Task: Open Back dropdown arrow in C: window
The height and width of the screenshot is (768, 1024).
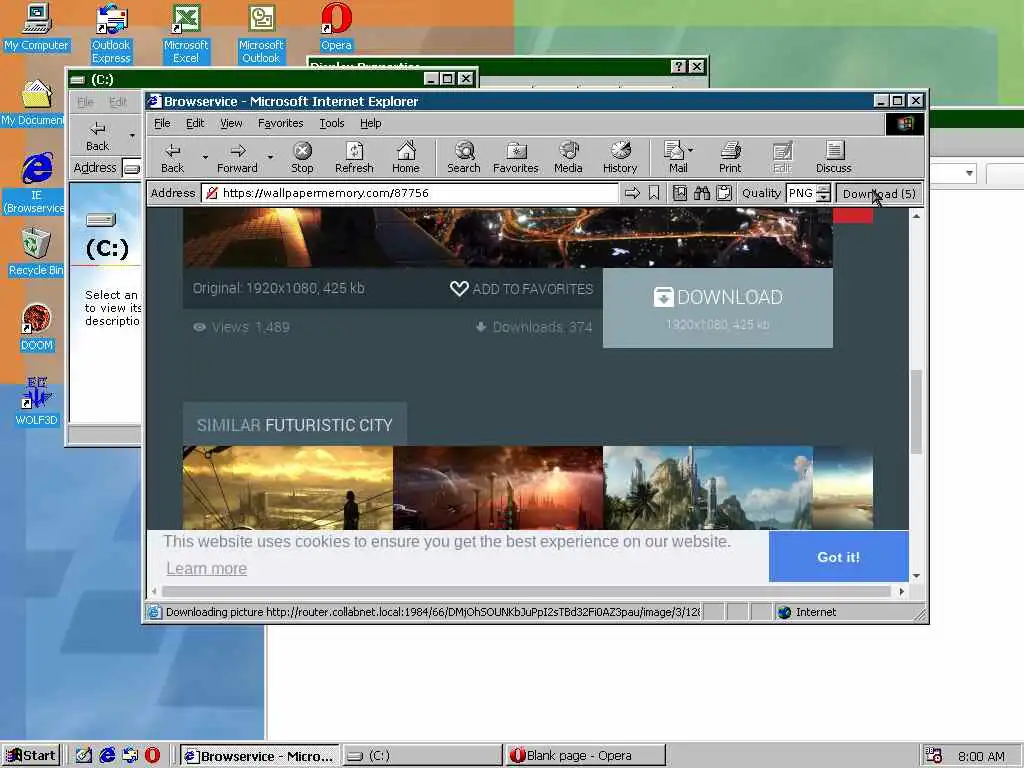Action: pyautogui.click(x=132, y=136)
